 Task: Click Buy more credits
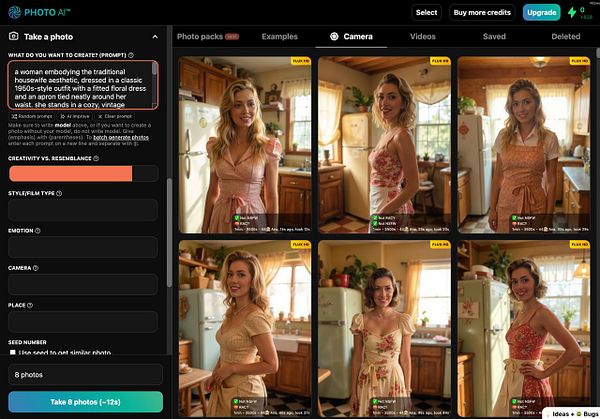tap(482, 12)
